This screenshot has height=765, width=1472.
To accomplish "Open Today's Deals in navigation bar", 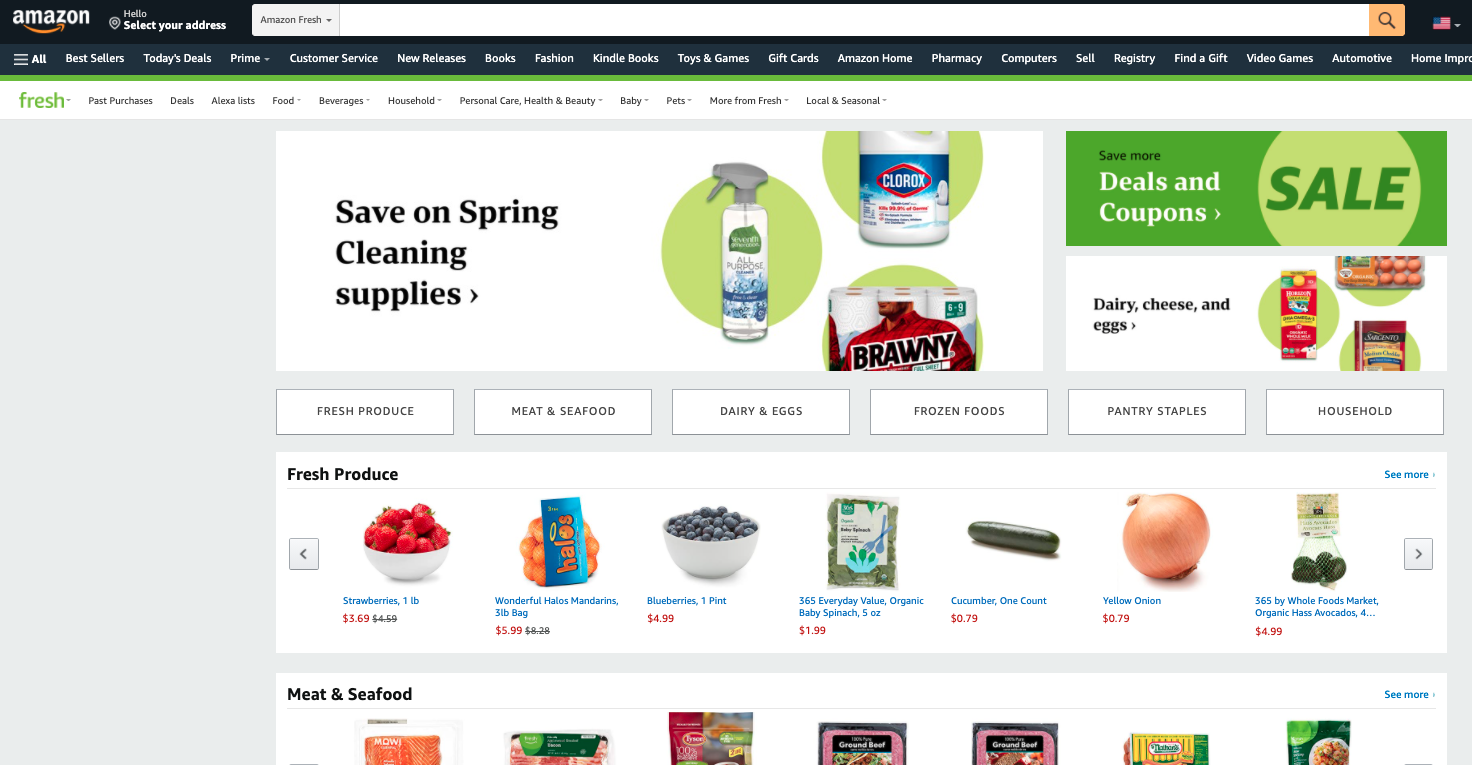I will (177, 59).
